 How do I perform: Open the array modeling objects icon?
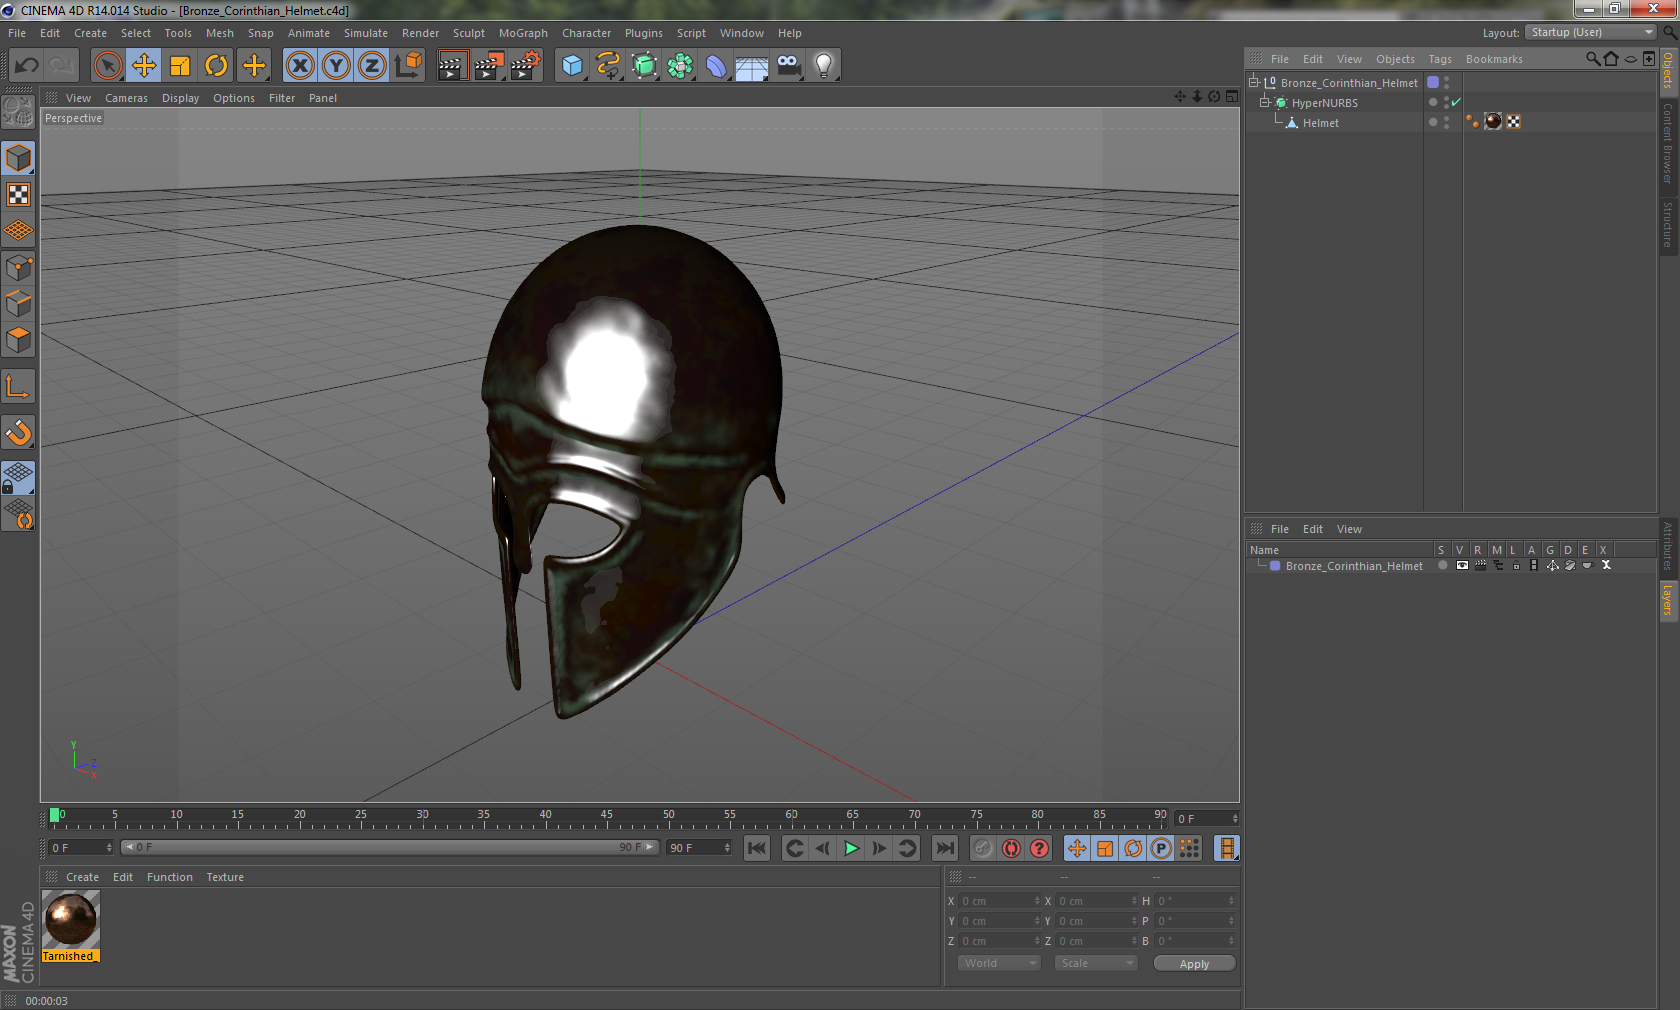pos(680,66)
